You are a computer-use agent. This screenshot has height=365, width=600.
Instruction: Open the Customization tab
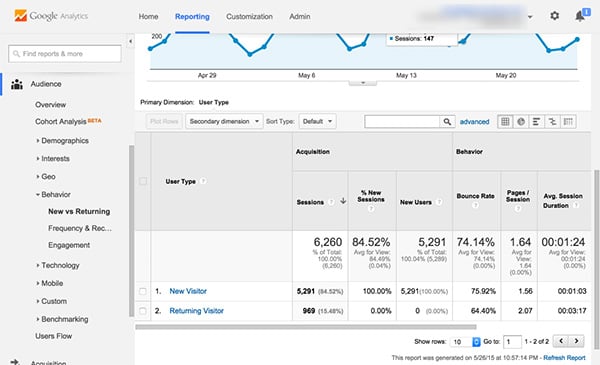pos(249,16)
